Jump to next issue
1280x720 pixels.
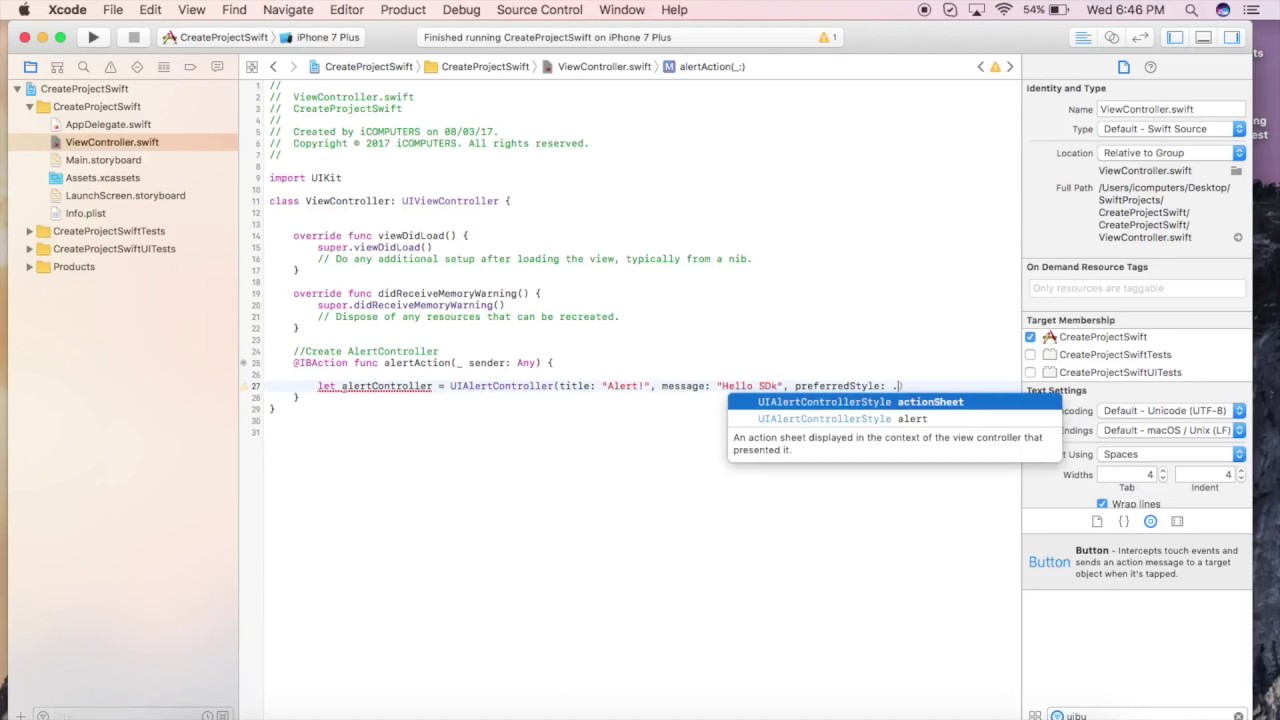point(1010,67)
